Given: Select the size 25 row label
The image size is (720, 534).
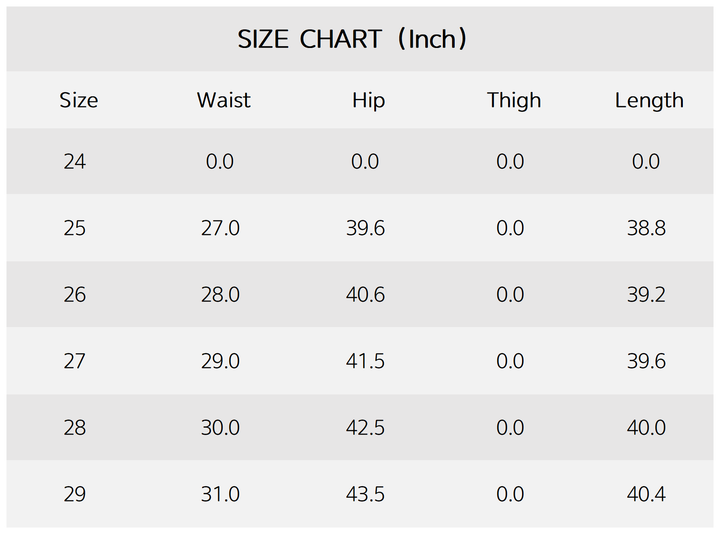Looking at the screenshot, I should (x=75, y=228).
